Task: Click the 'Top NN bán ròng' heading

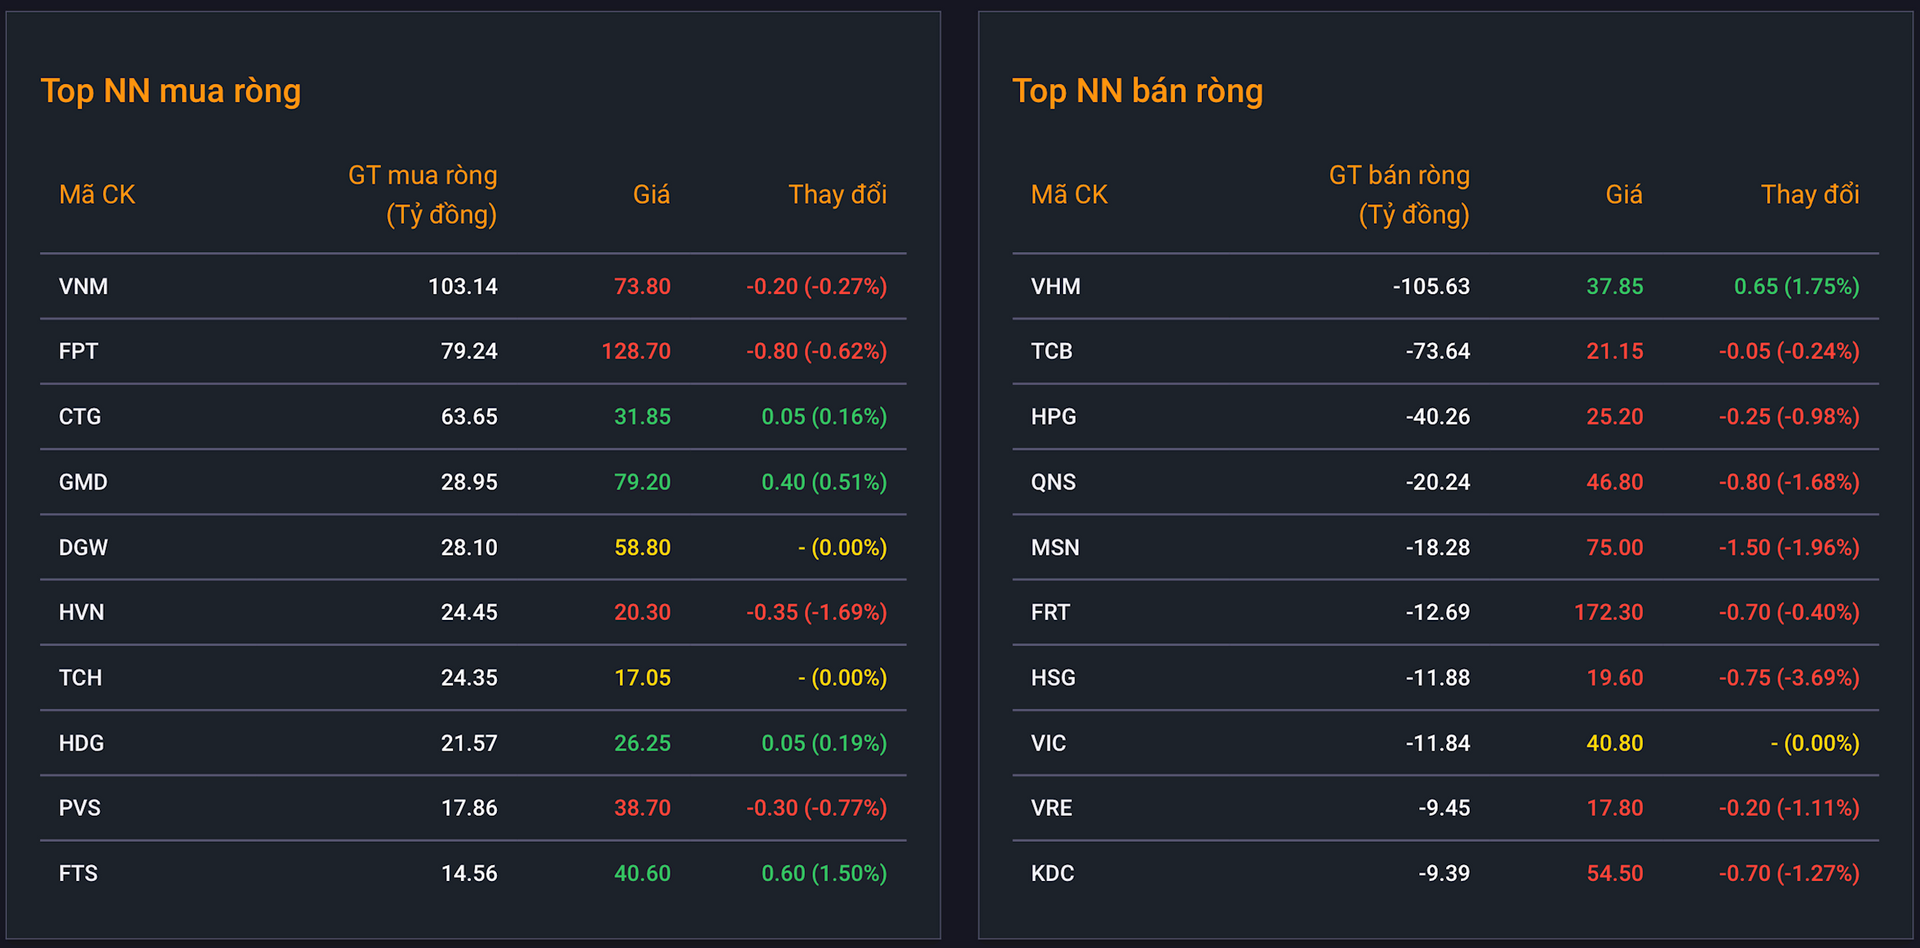Action: click(1137, 91)
